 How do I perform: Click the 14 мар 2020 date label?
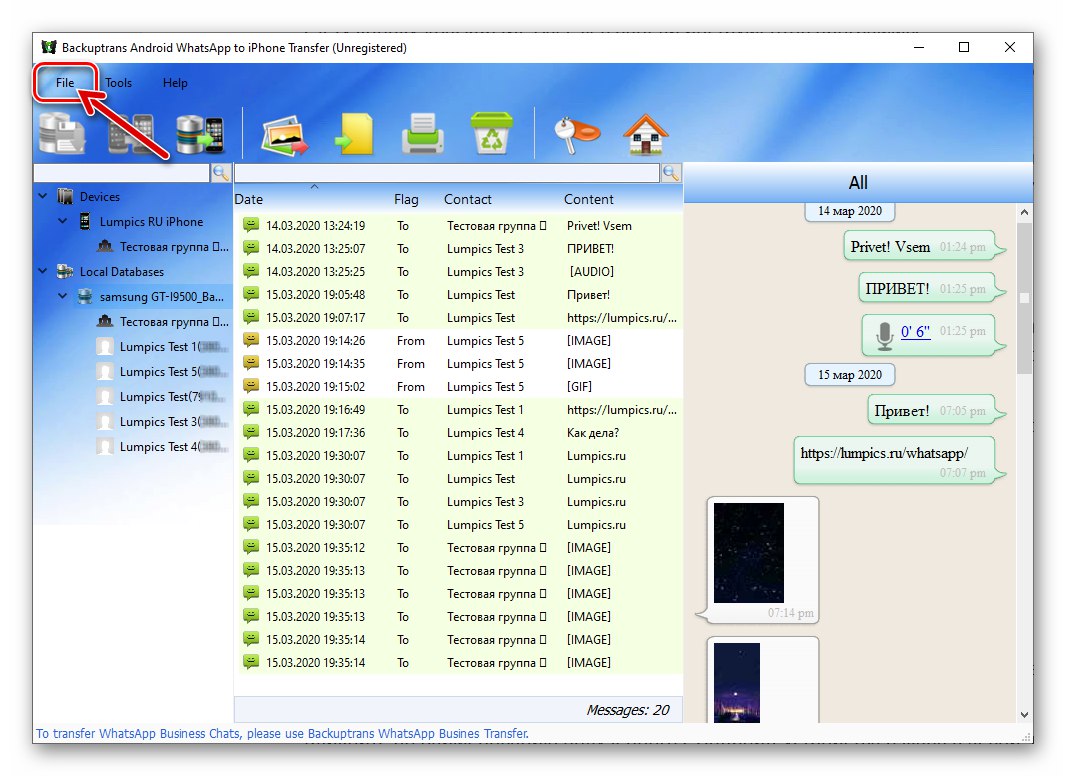click(849, 211)
